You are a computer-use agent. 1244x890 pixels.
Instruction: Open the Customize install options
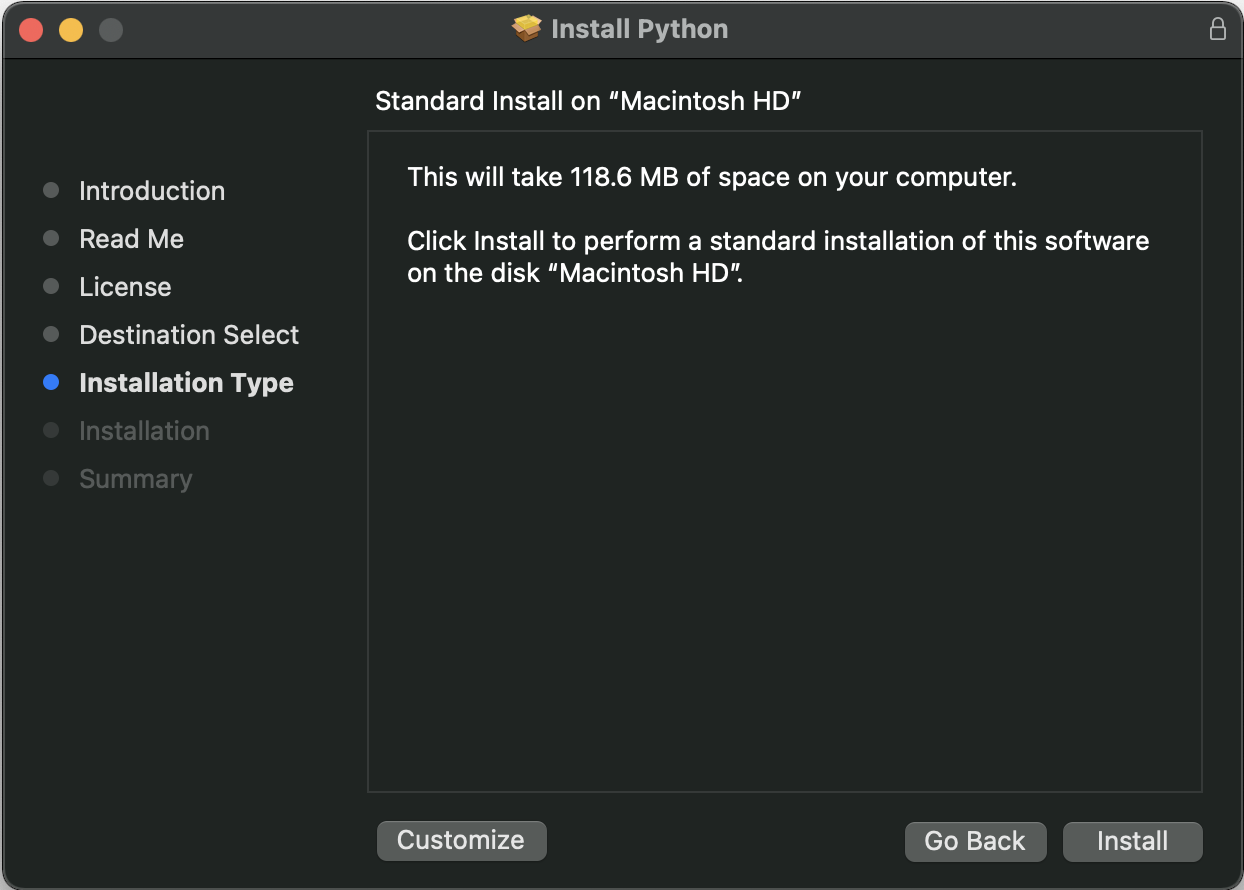(x=461, y=841)
